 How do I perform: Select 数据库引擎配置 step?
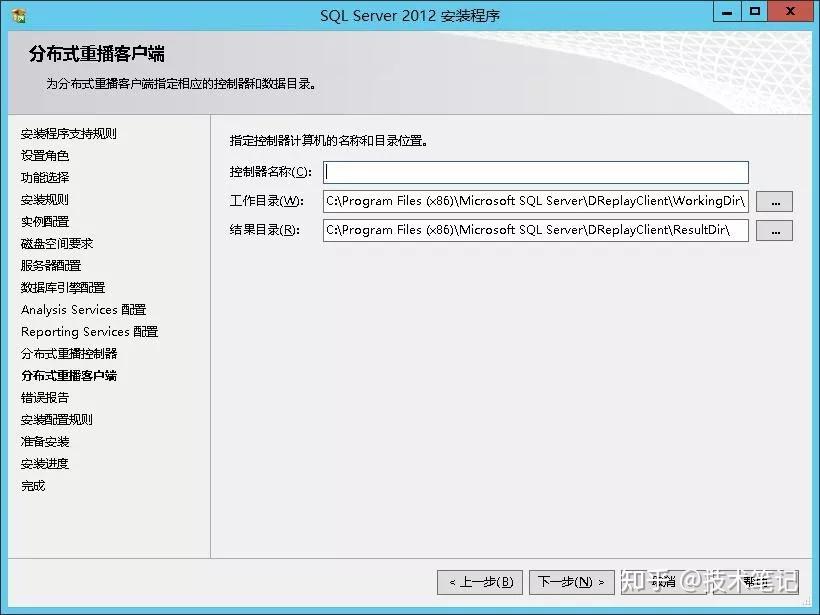pos(55,287)
